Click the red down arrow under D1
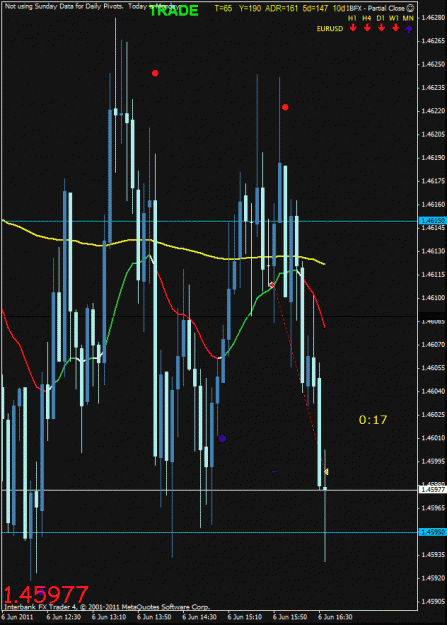The image size is (447, 625). 381,28
